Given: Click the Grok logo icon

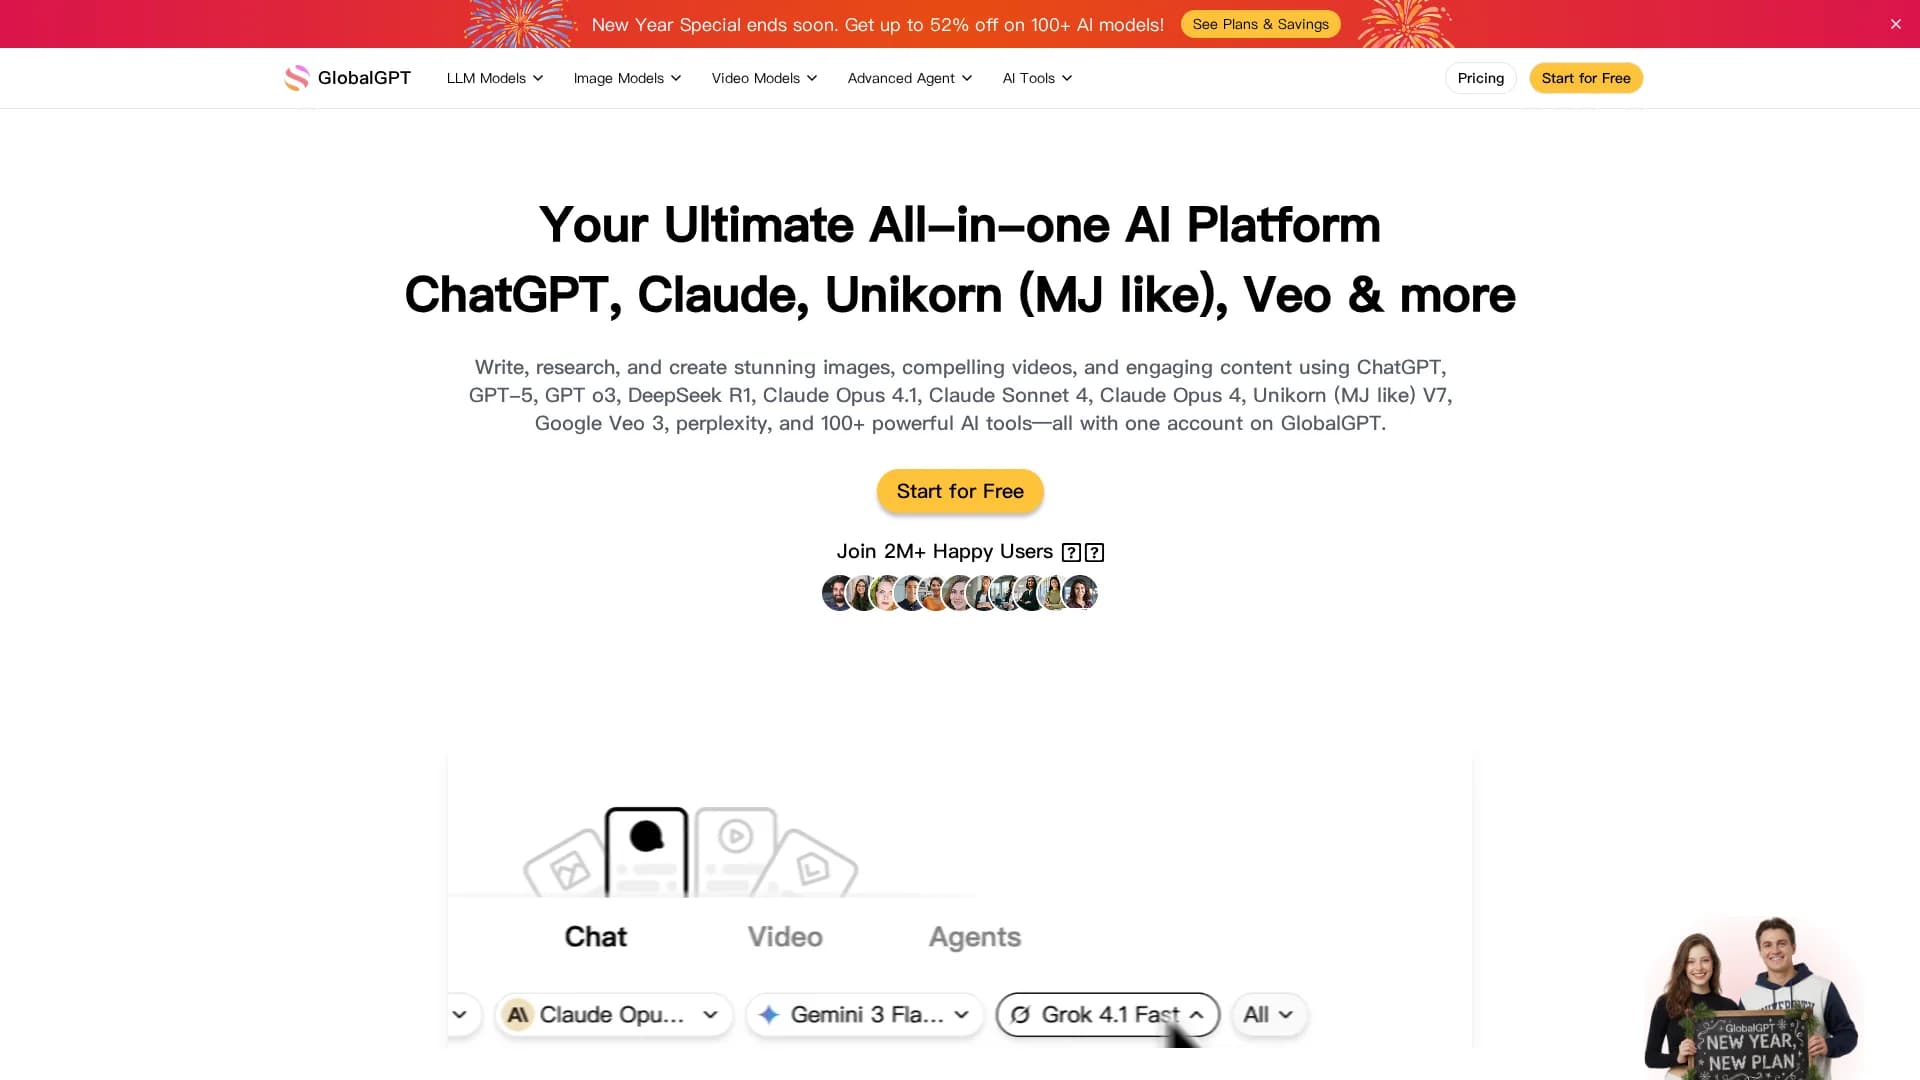Looking at the screenshot, I should coord(1020,1015).
